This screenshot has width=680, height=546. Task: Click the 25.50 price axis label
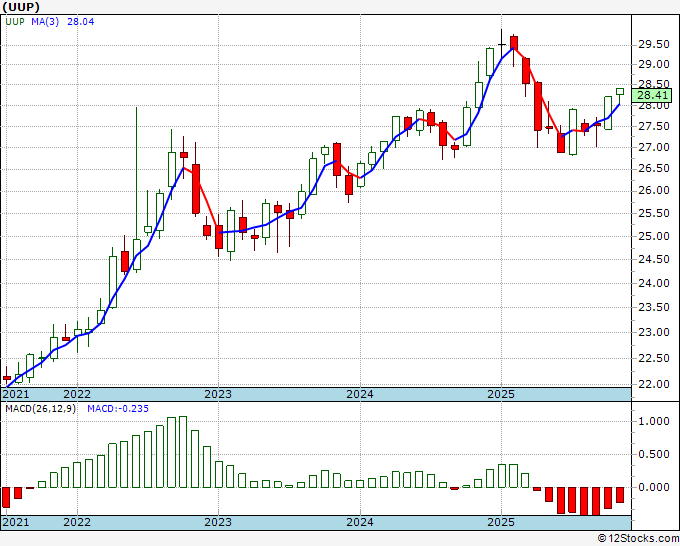pos(654,213)
